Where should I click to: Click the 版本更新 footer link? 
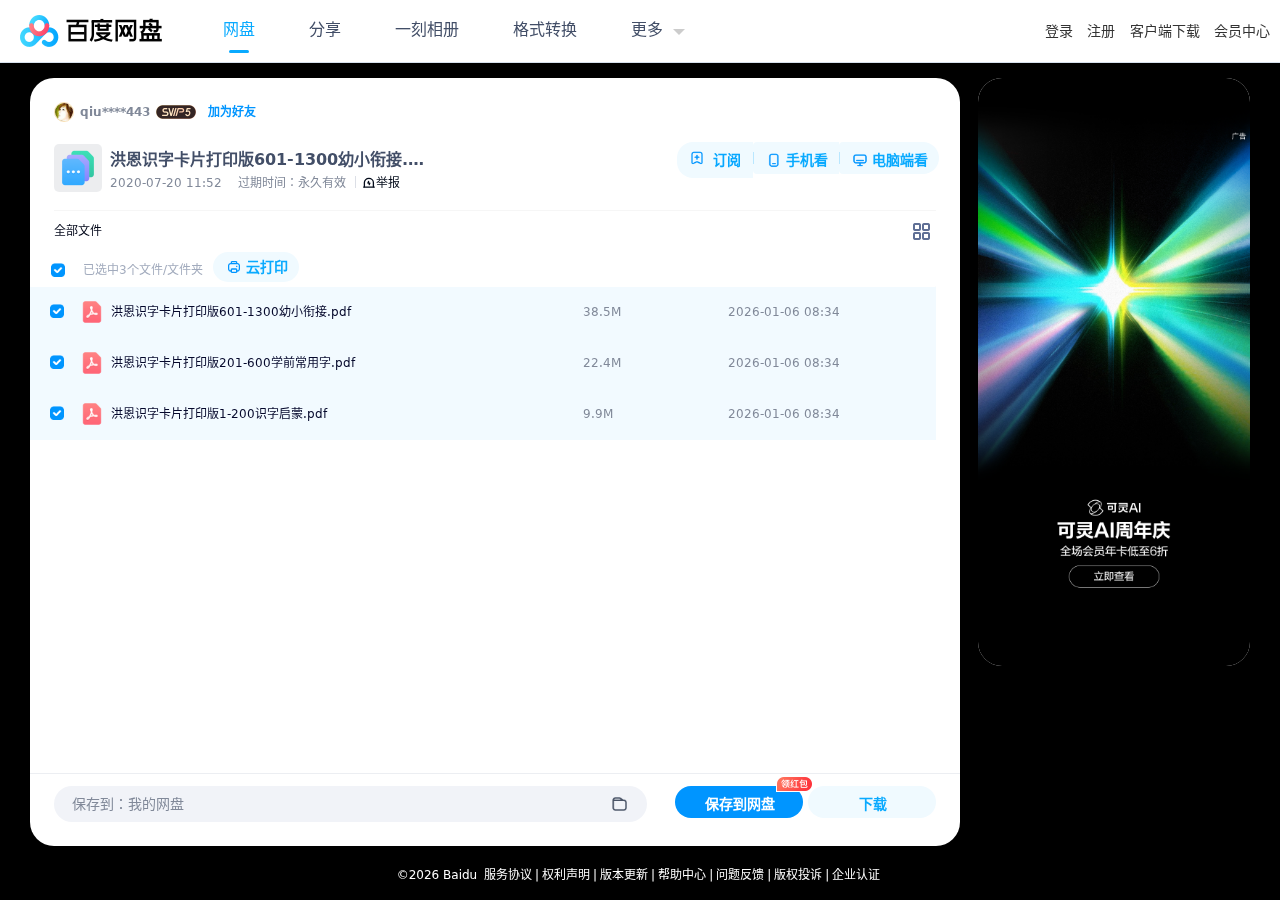624,875
